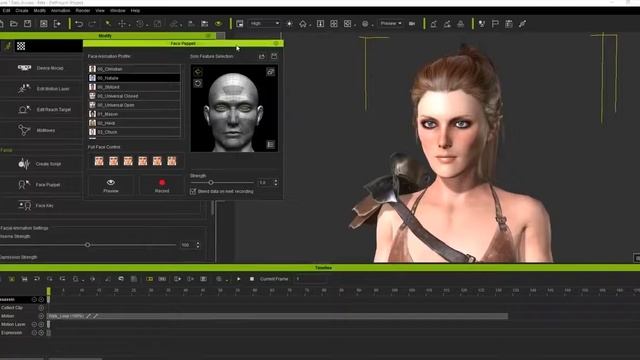Click the Face Puppet Strength value stepper arrows
The width and height of the screenshot is (640, 360).
(276, 182)
